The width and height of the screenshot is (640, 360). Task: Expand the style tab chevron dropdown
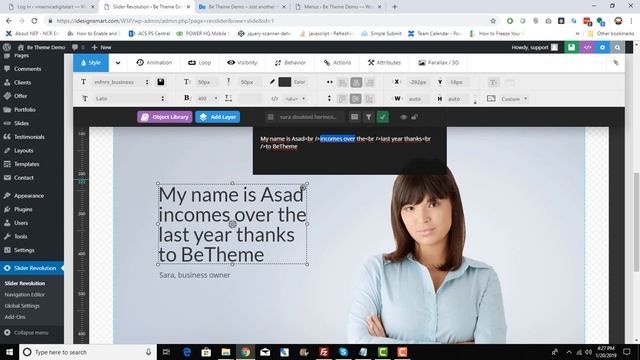coord(118,63)
